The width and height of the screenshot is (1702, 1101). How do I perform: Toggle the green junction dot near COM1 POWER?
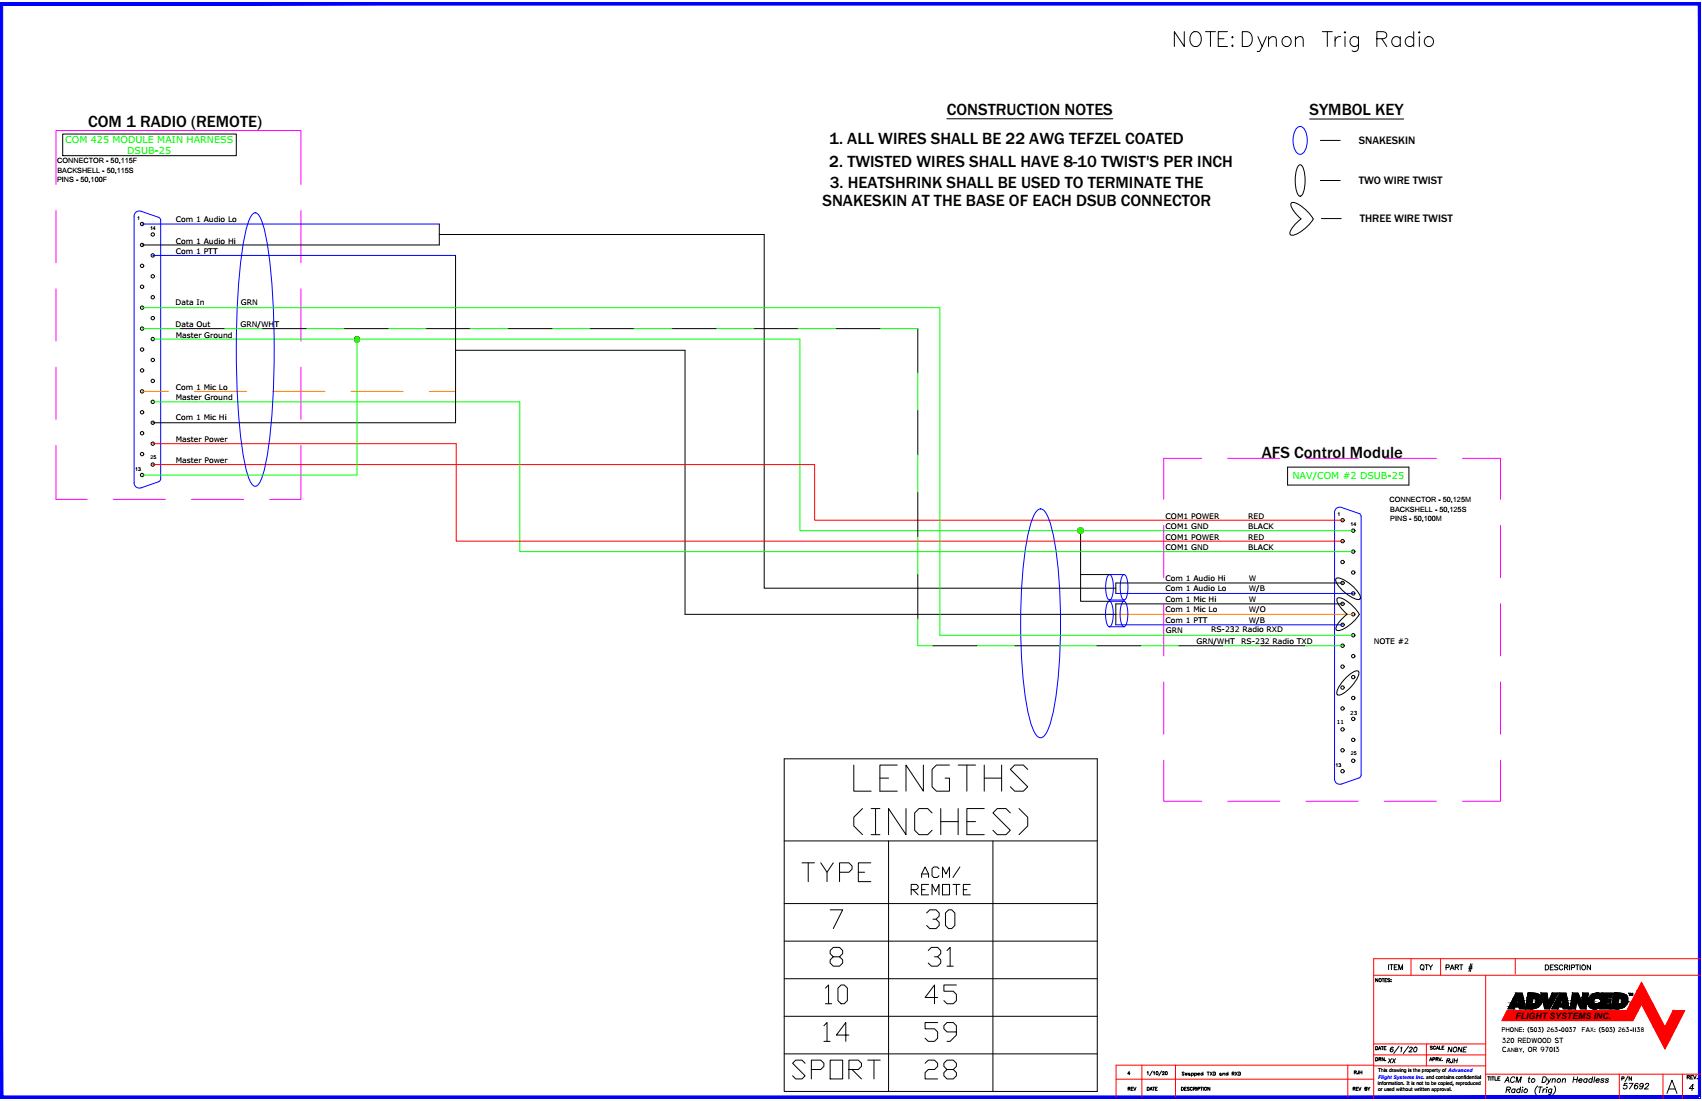1081,531
